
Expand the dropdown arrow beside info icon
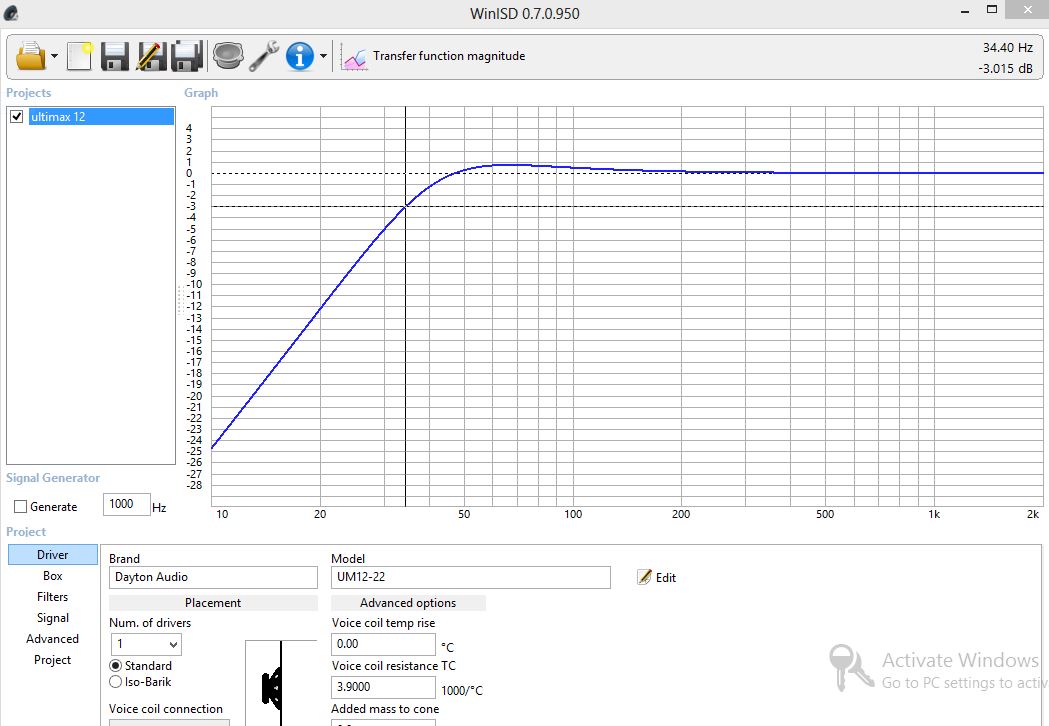[323, 56]
